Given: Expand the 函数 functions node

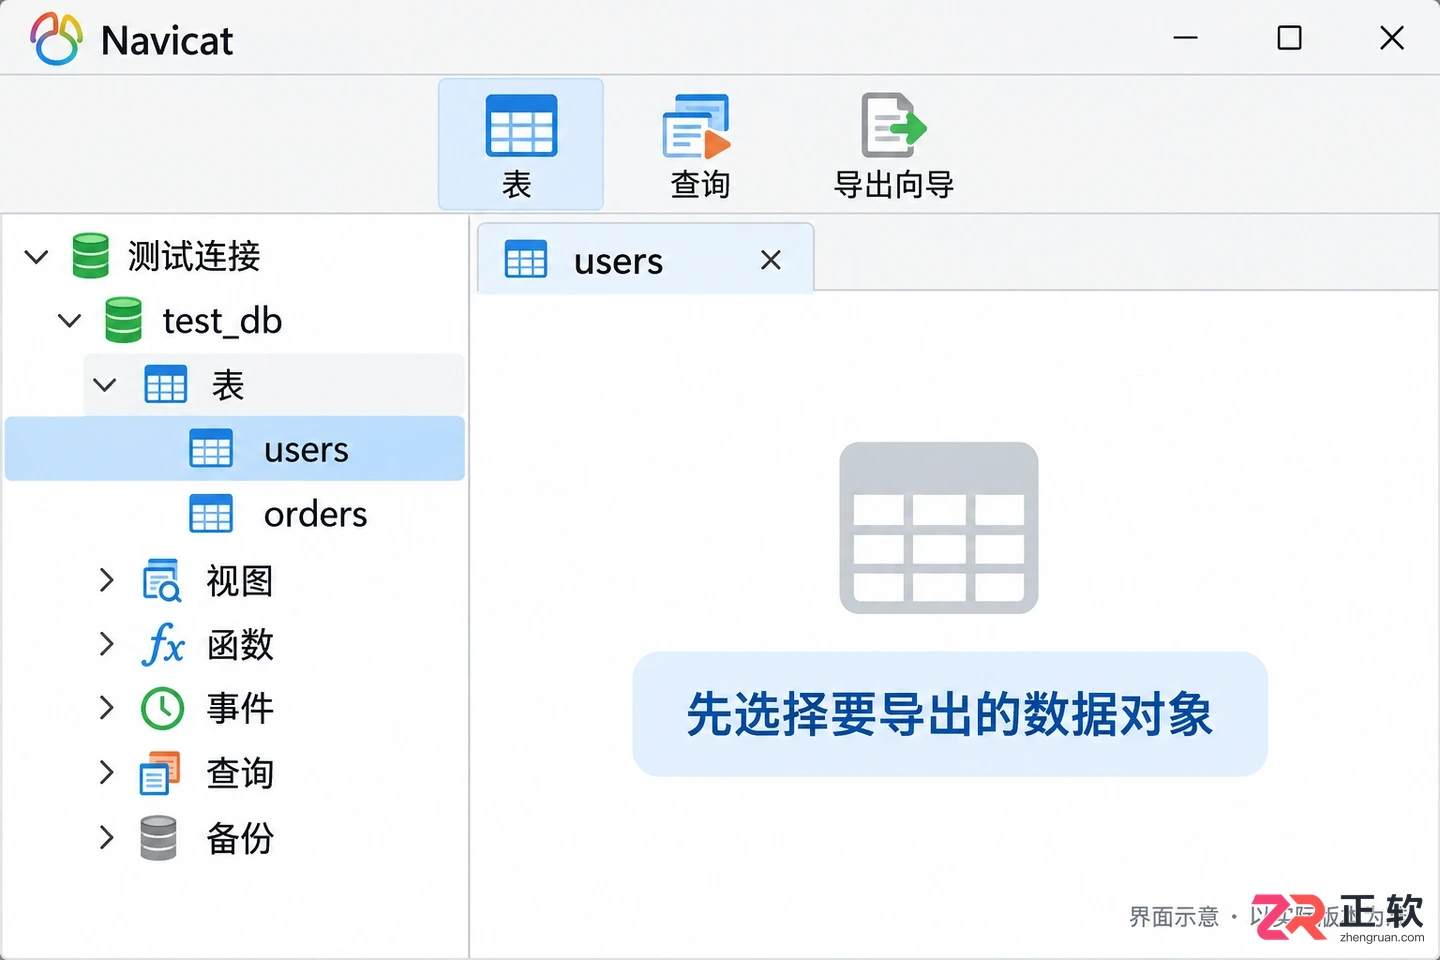Looking at the screenshot, I should click(107, 644).
